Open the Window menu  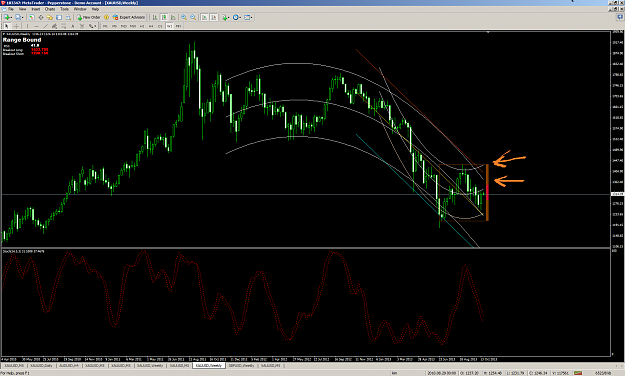80,9
